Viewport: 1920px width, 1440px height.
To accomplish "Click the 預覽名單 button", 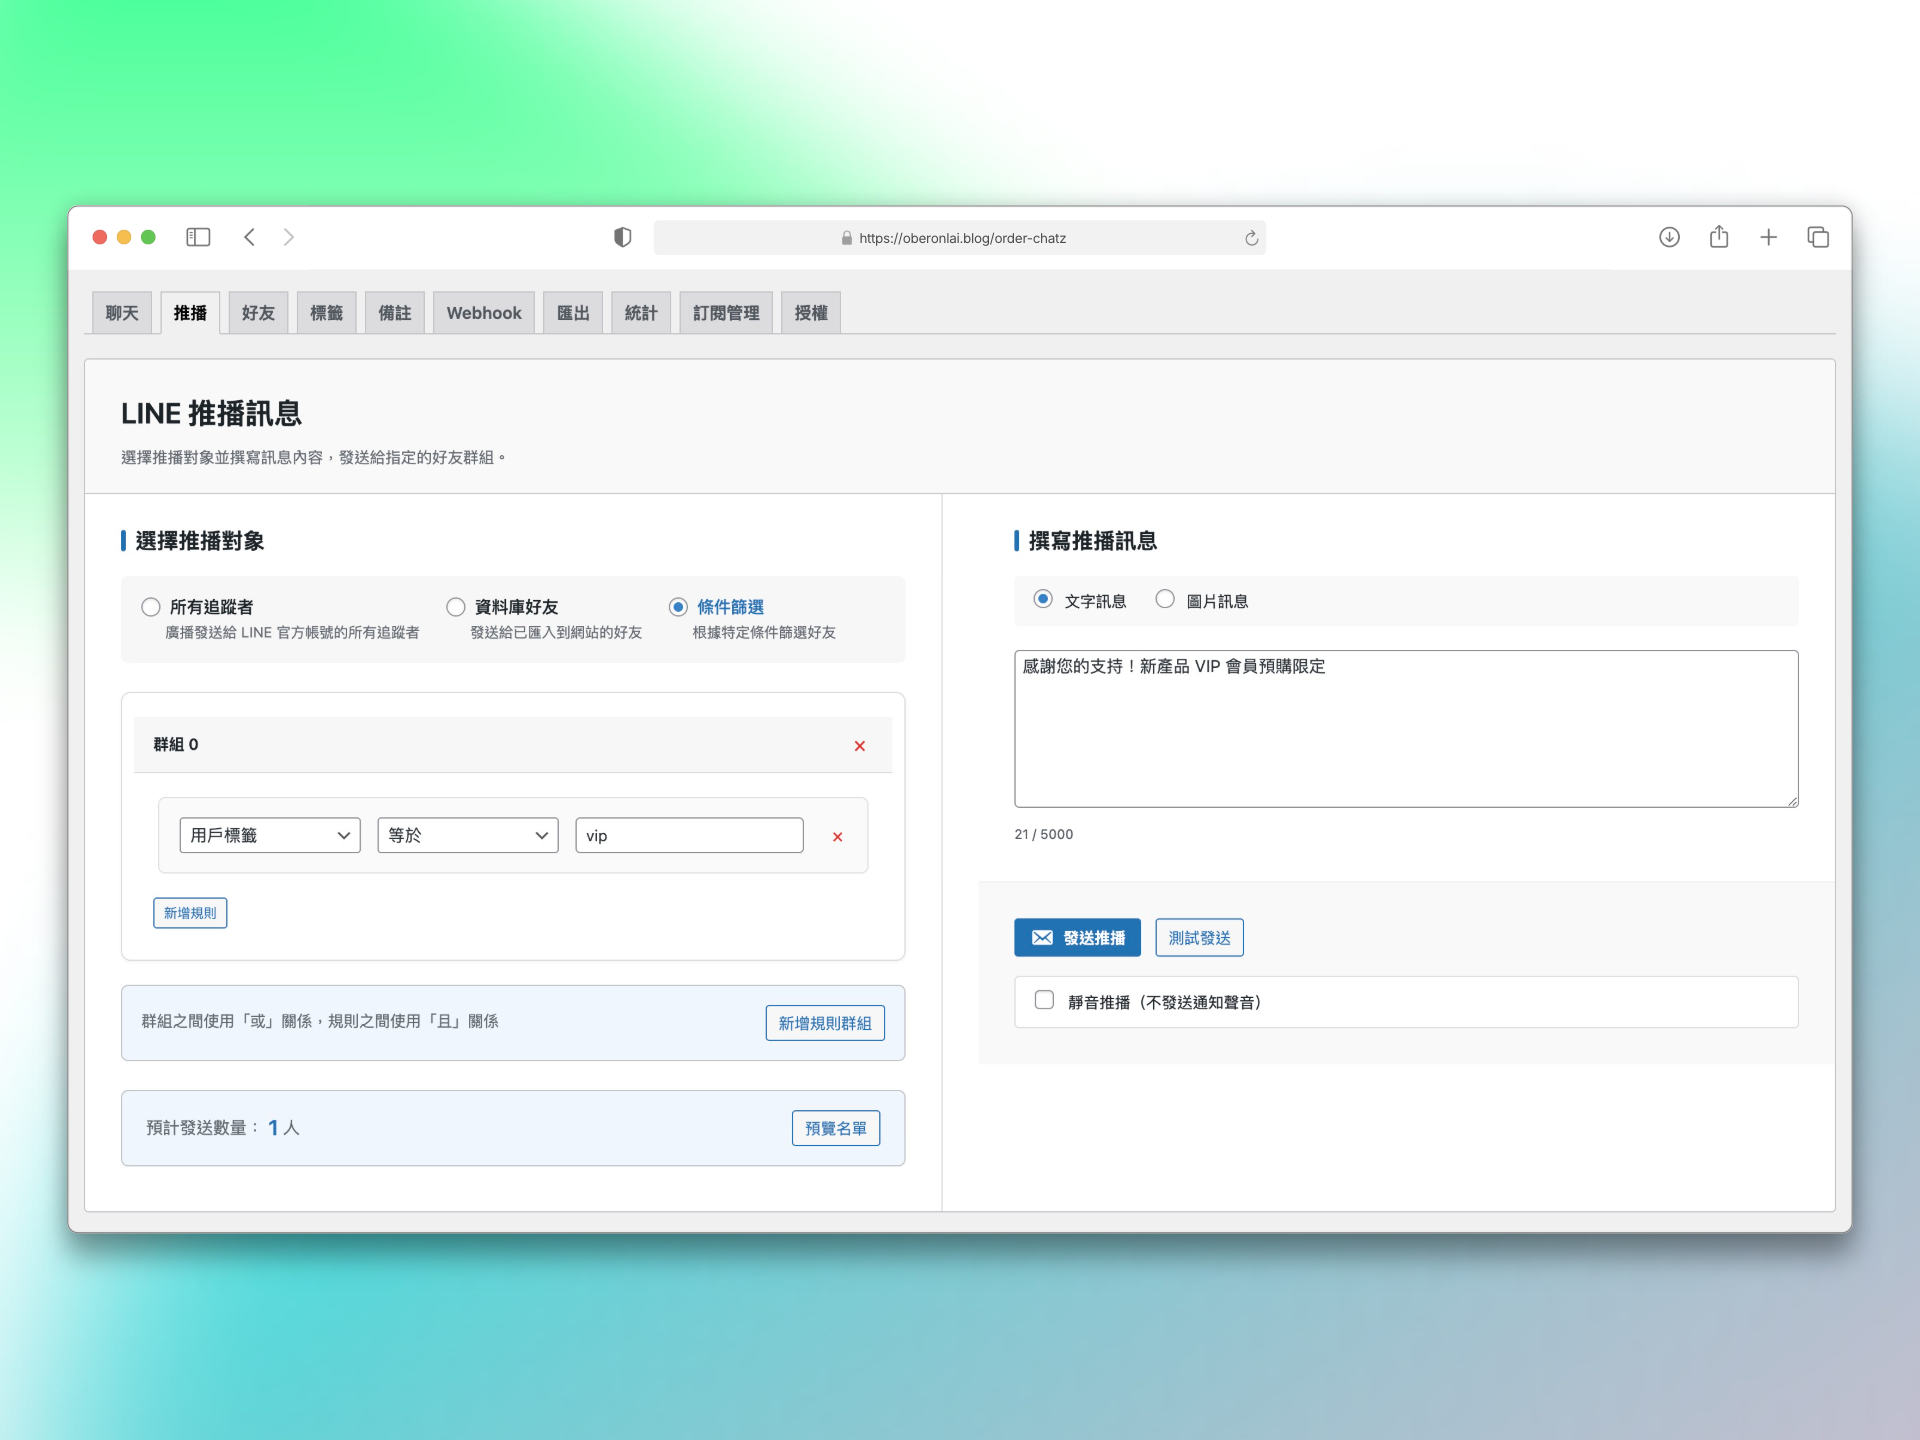I will 836,1128.
